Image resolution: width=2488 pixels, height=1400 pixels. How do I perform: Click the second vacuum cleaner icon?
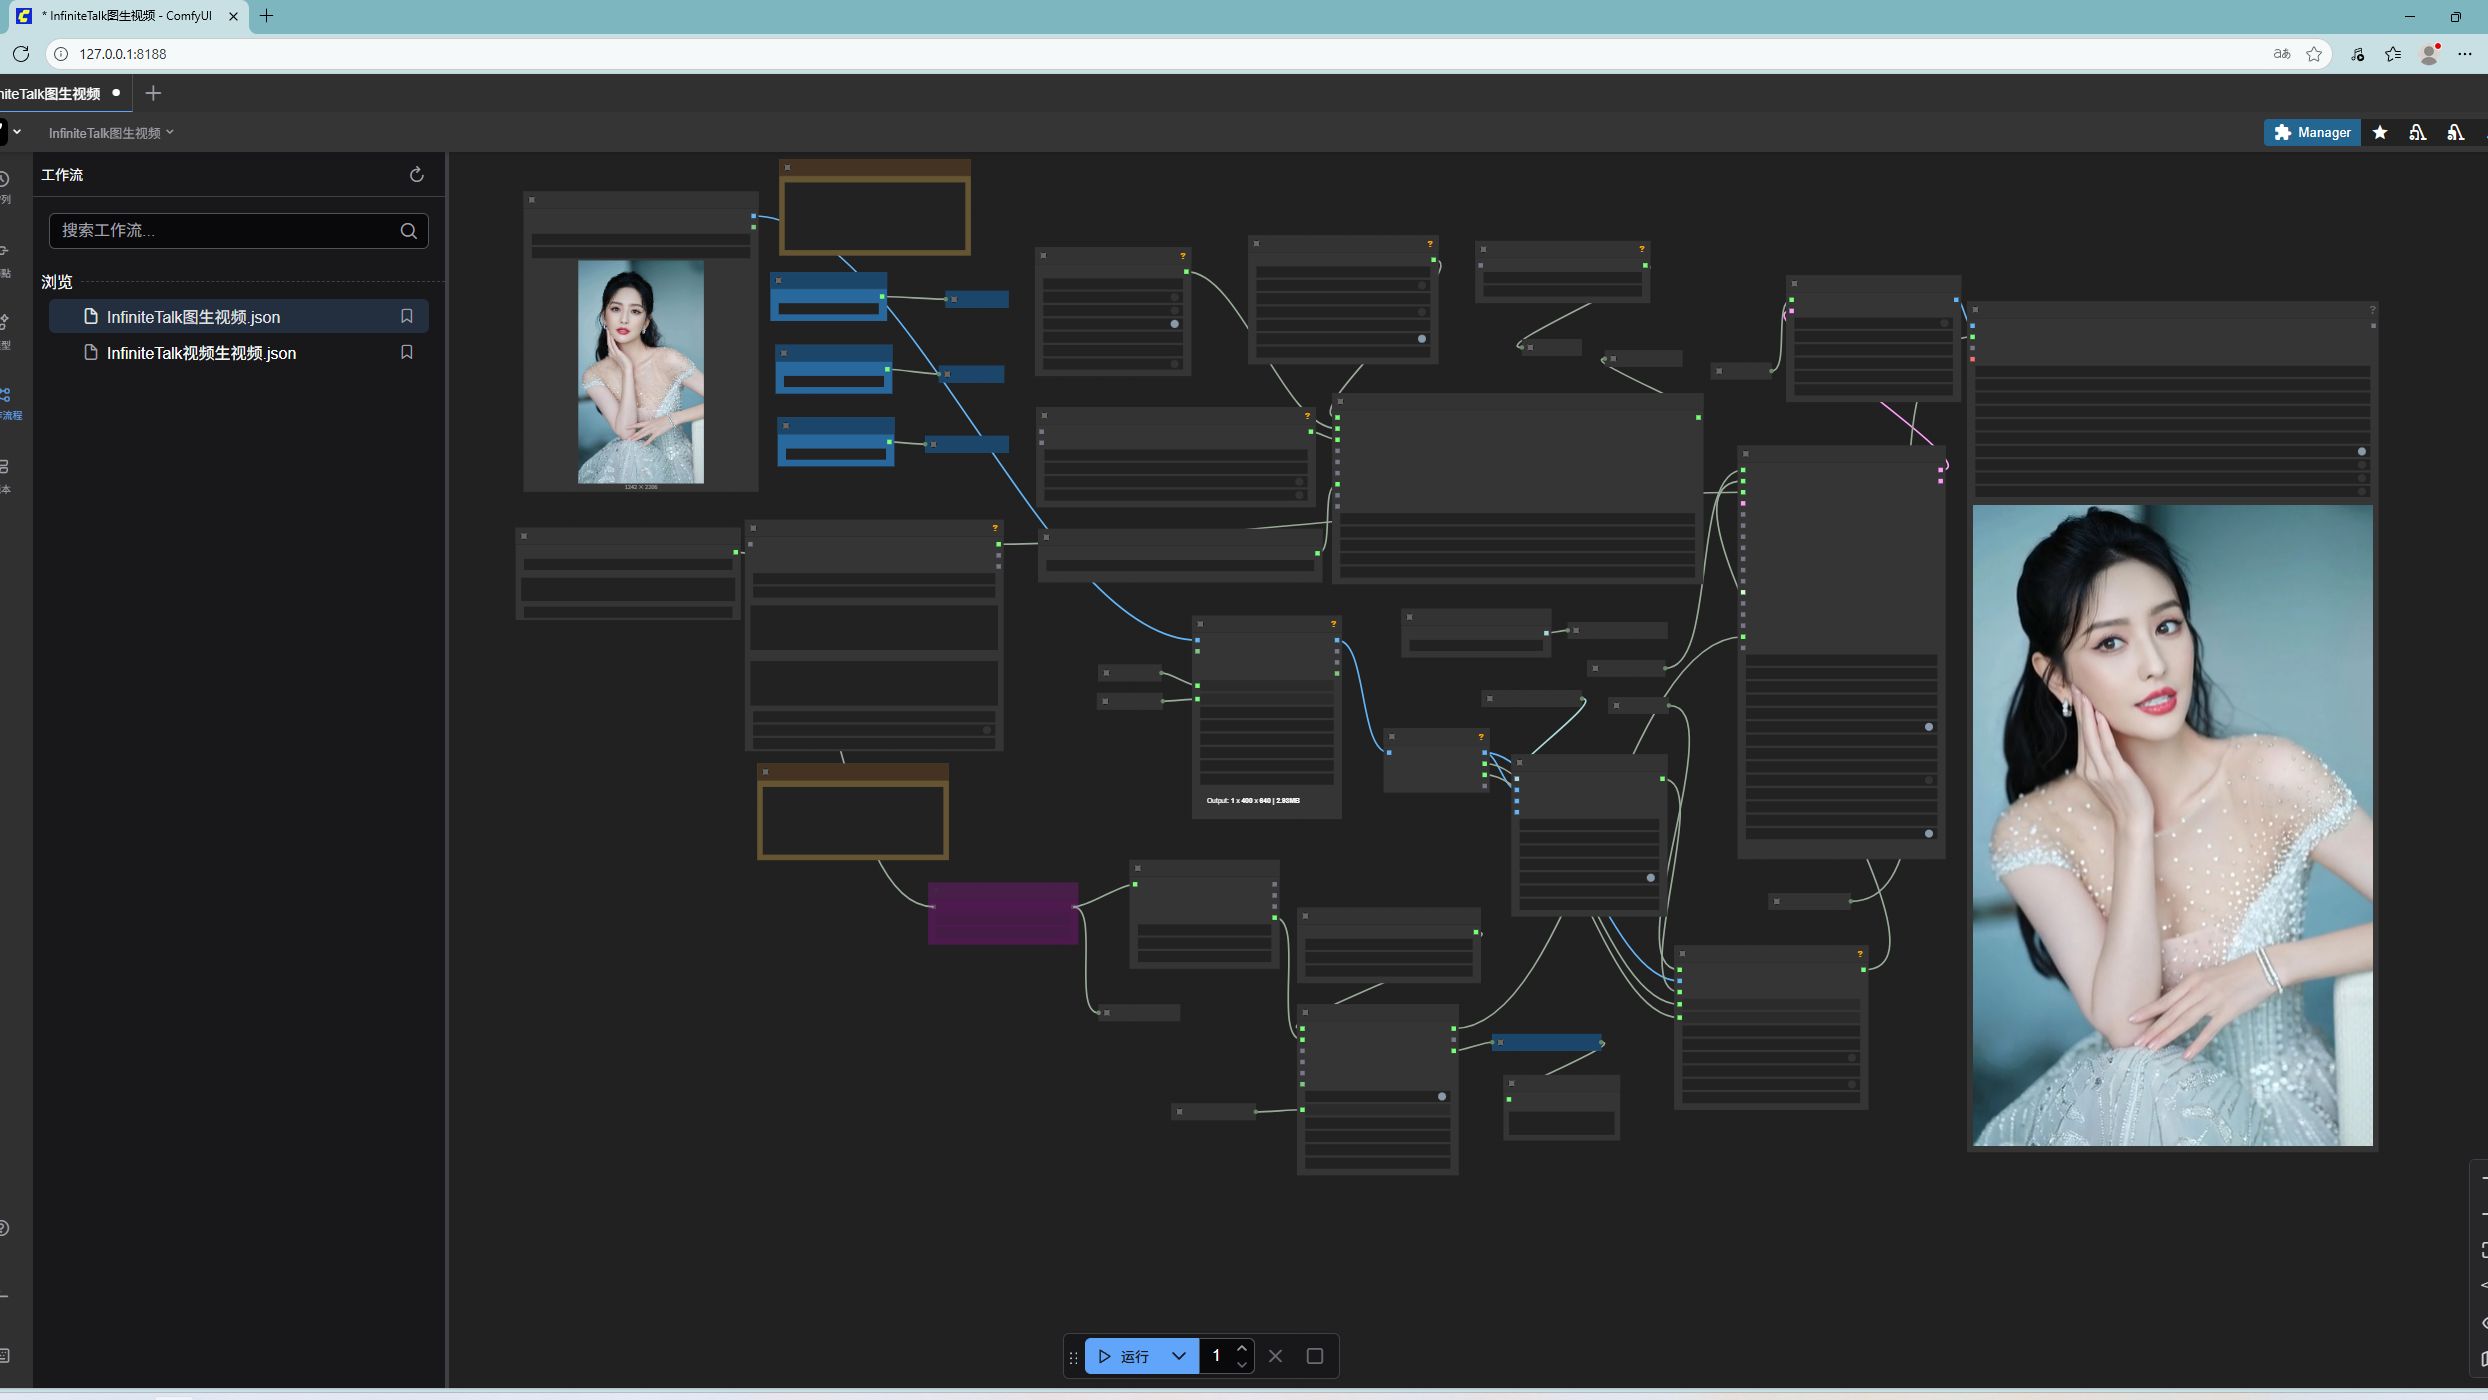[2455, 132]
